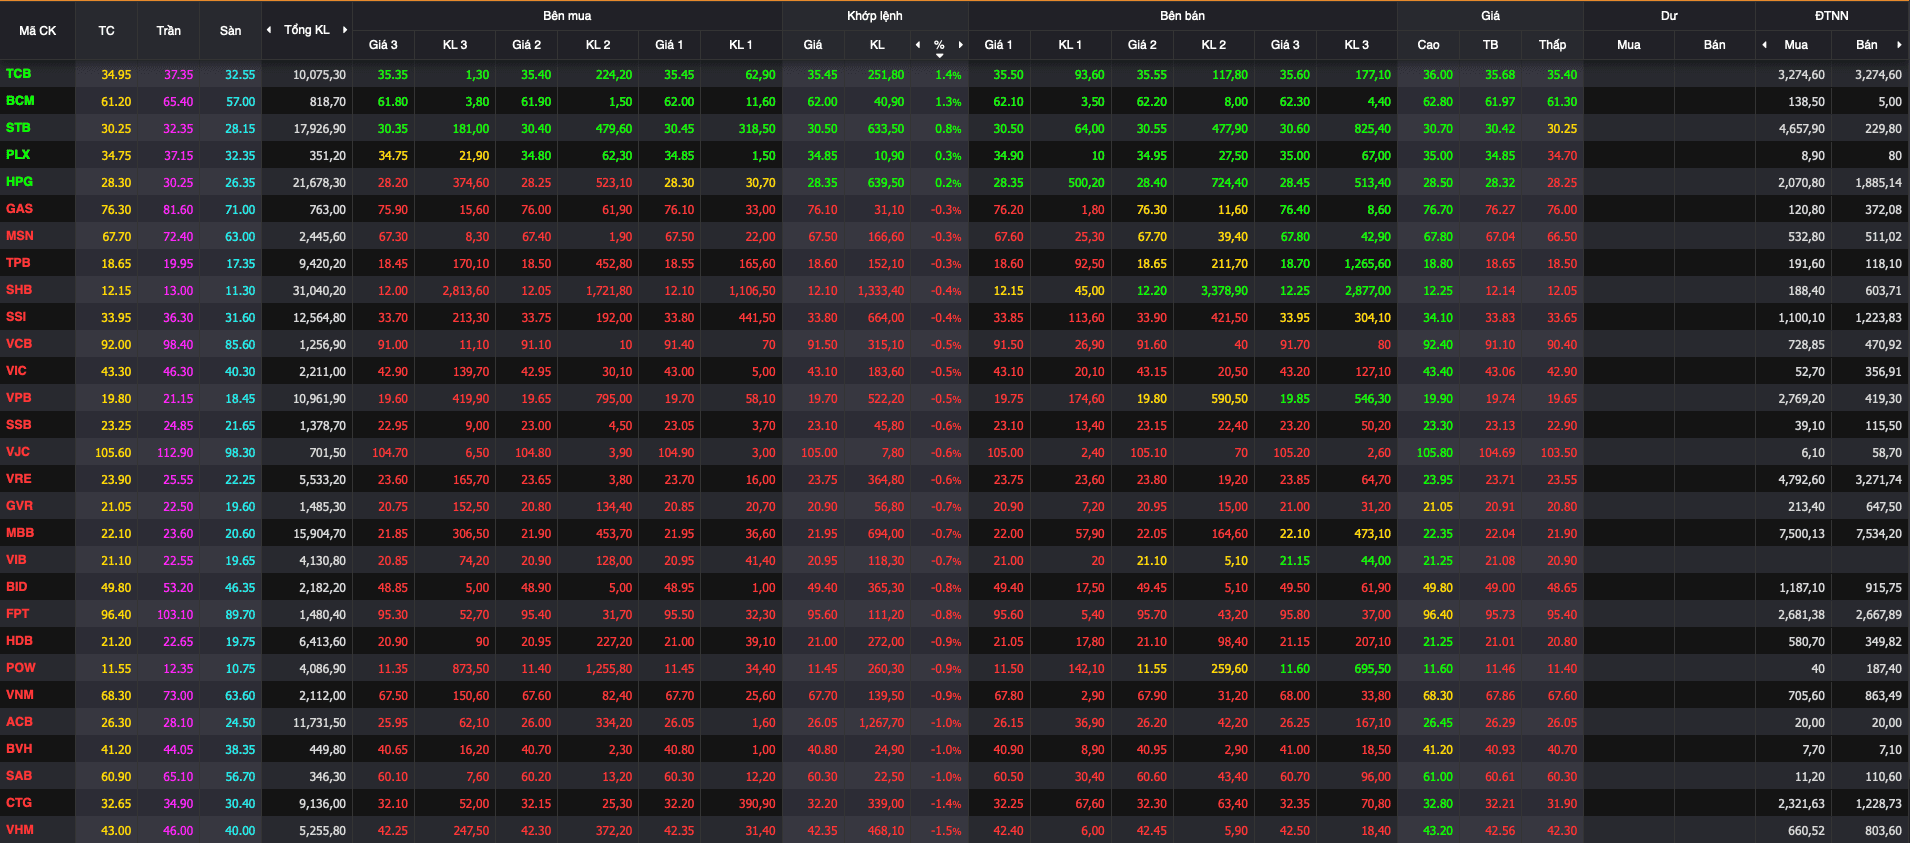Open the SSI stock symbol
This screenshot has height=843, width=1910.
pos(16,317)
